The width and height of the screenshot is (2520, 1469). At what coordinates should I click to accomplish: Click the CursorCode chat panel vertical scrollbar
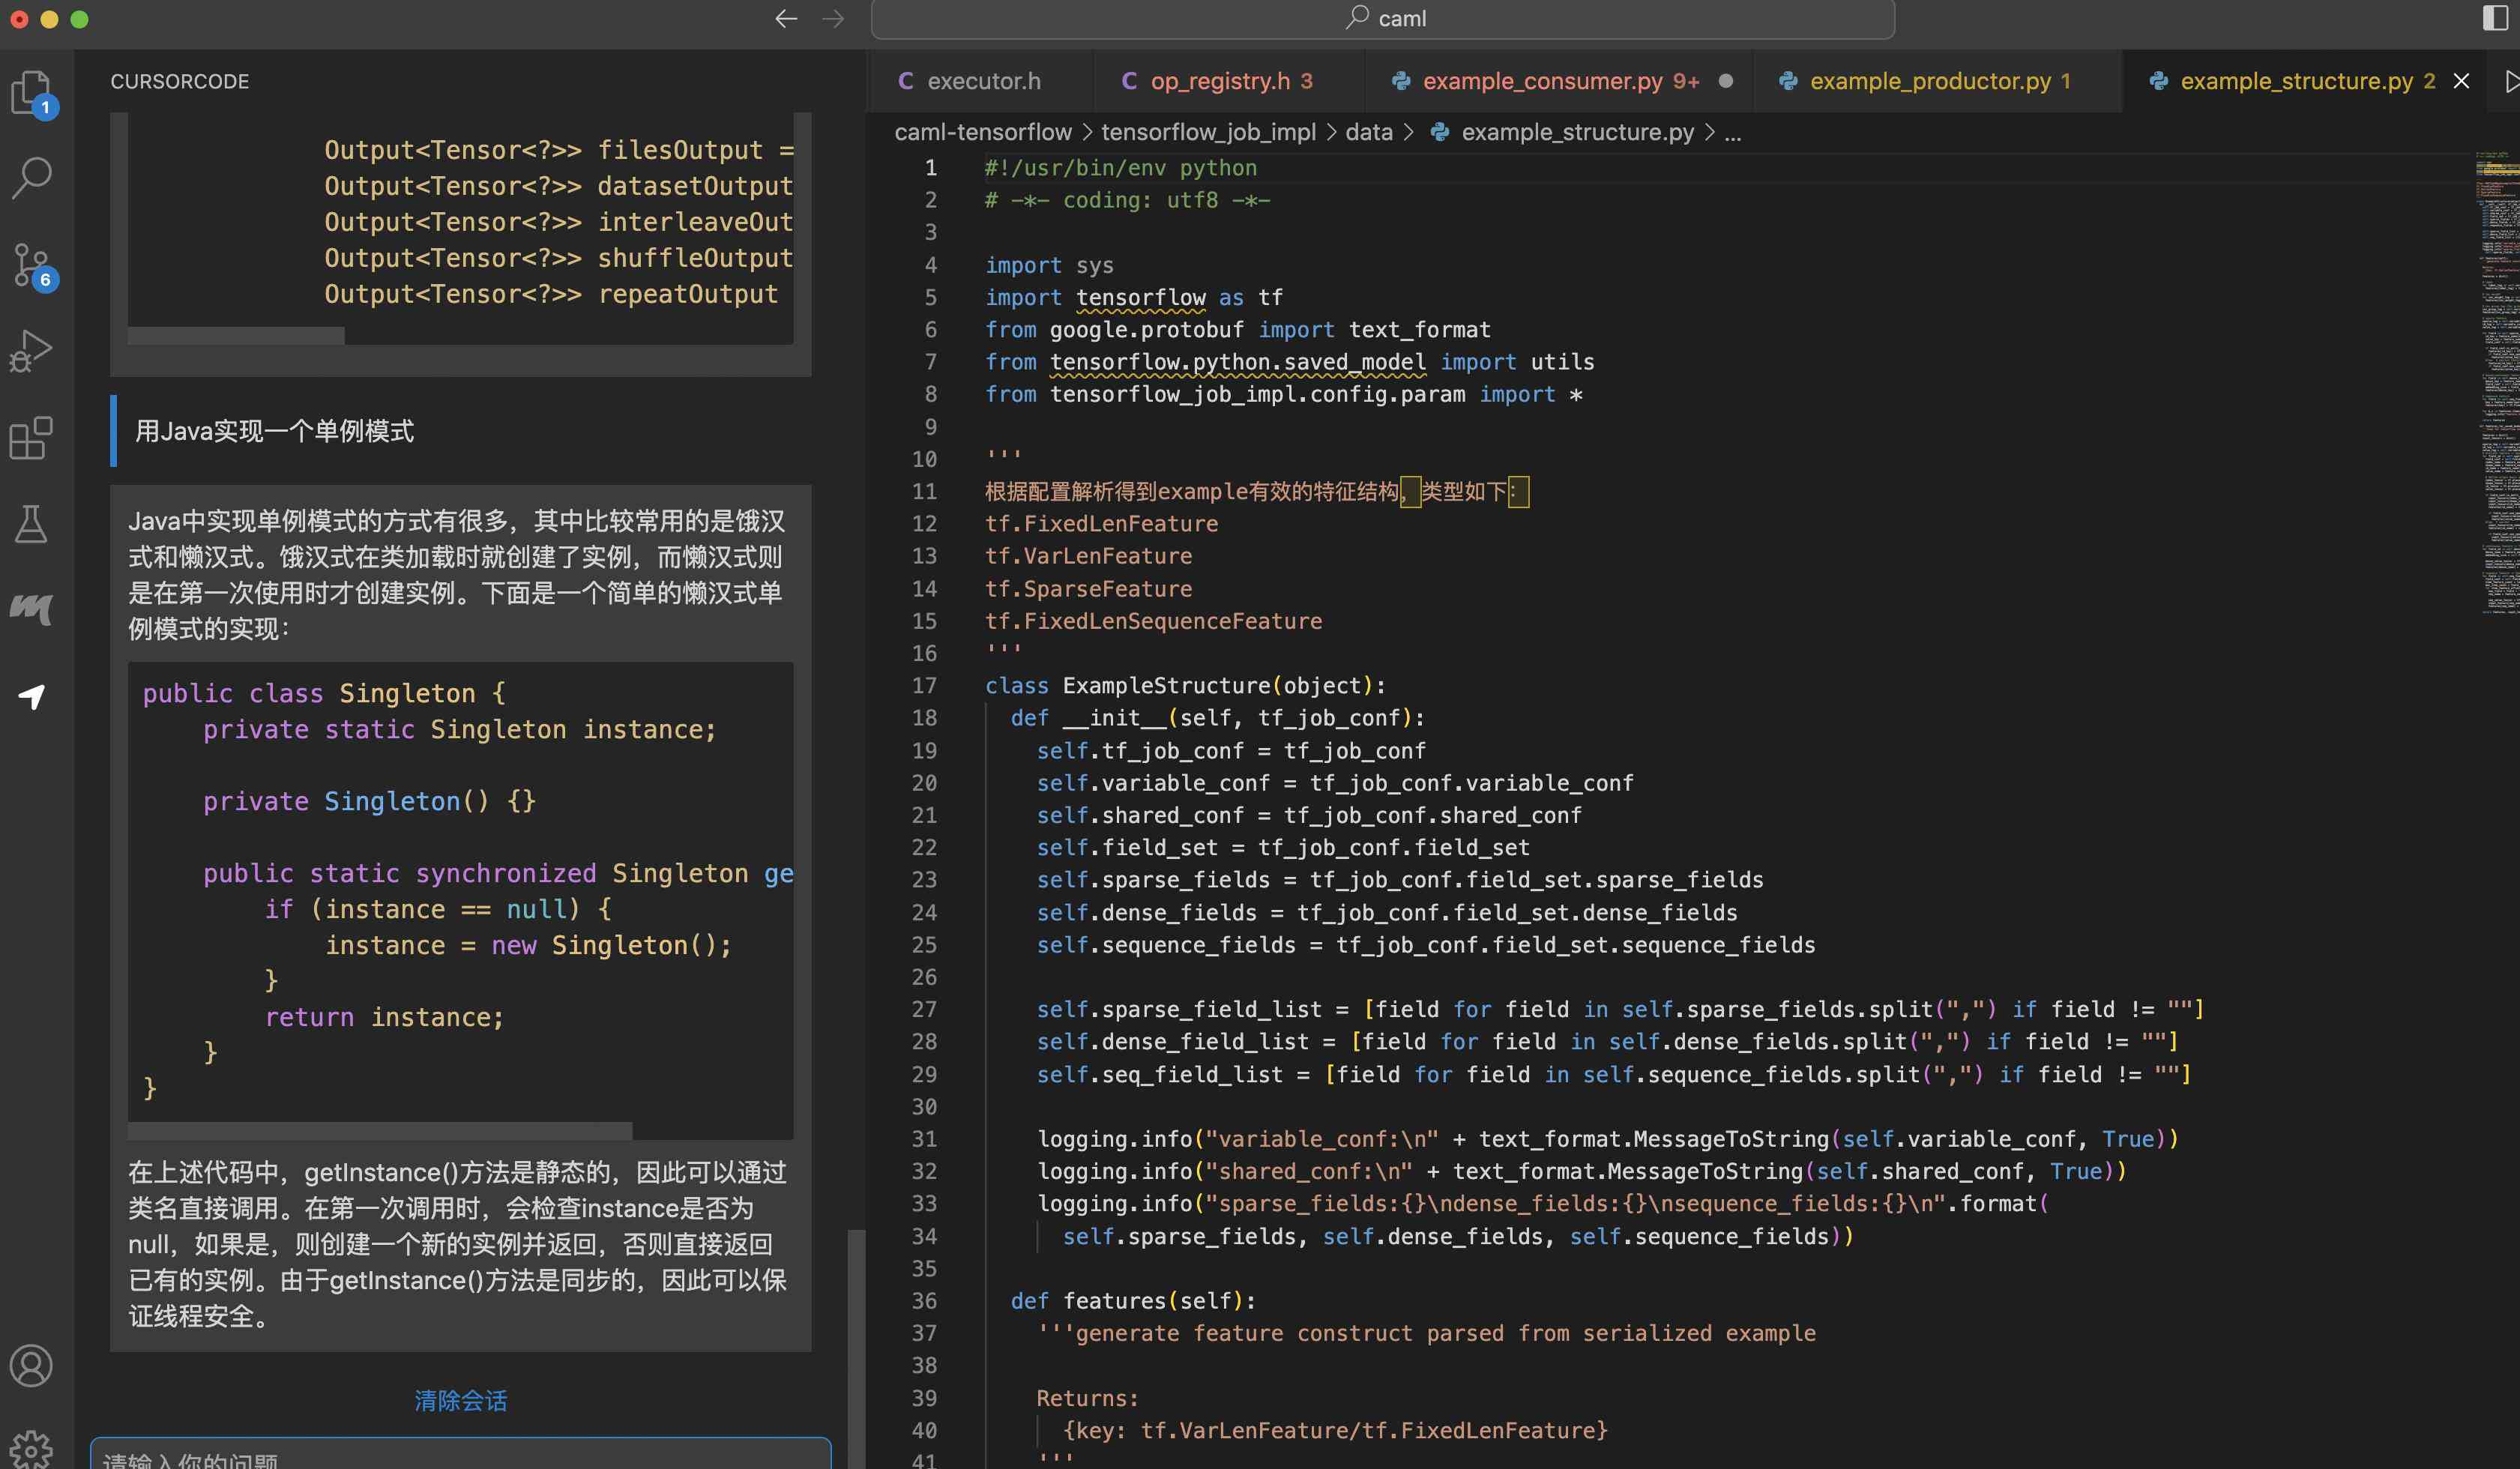tap(856, 1348)
